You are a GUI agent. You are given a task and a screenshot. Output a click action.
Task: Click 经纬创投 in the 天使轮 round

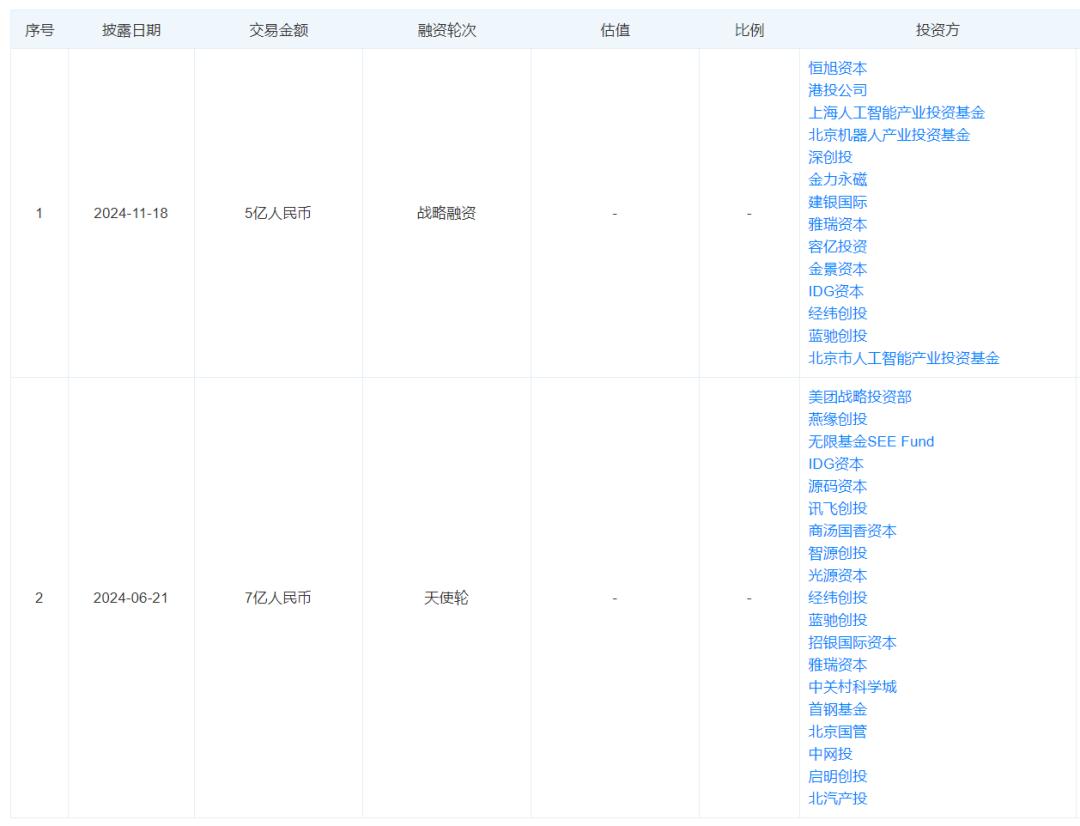[837, 598]
